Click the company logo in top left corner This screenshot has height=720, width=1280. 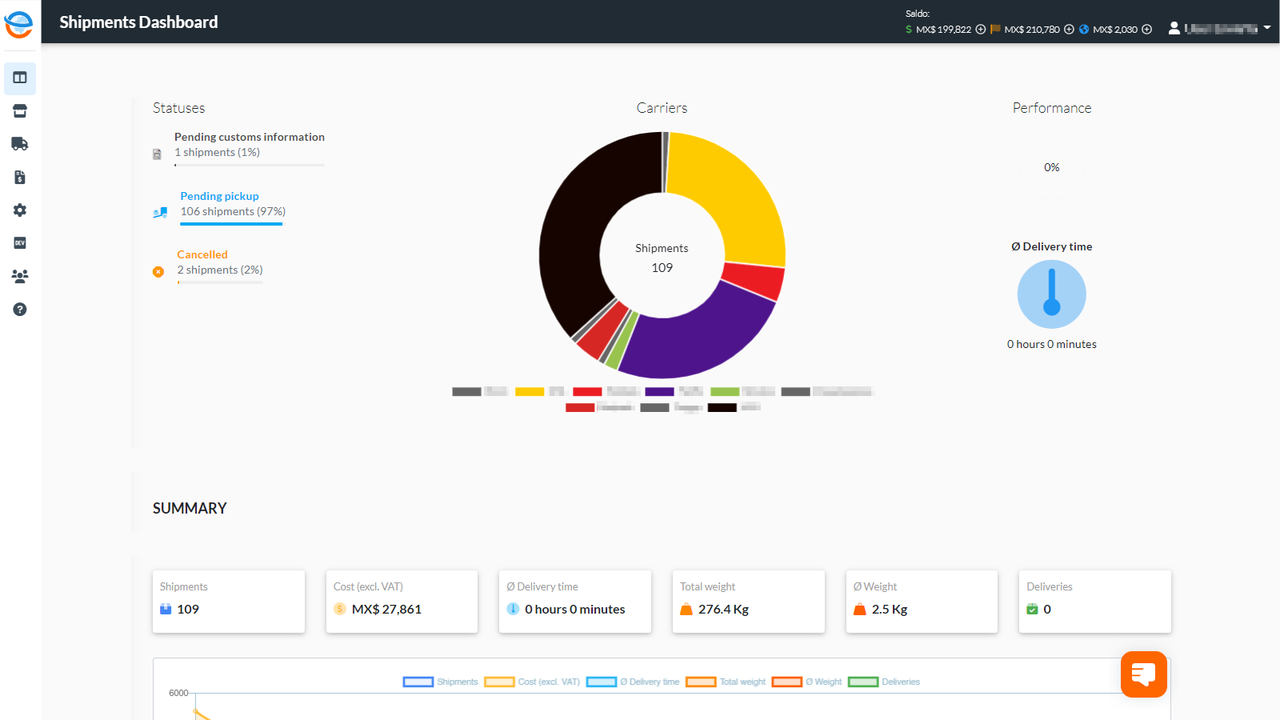point(18,24)
